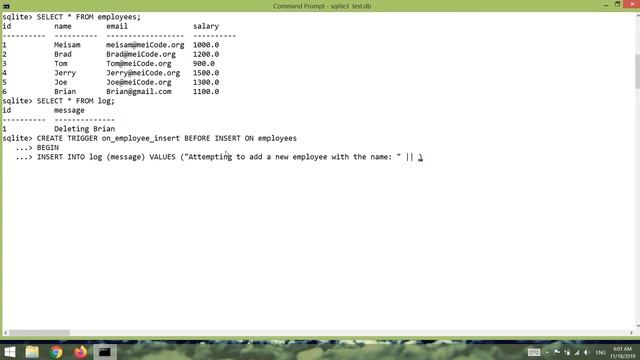This screenshot has height=360, width=640.
Task: Click the name 'Tom' in the table
Action: pyautogui.click(x=61, y=64)
